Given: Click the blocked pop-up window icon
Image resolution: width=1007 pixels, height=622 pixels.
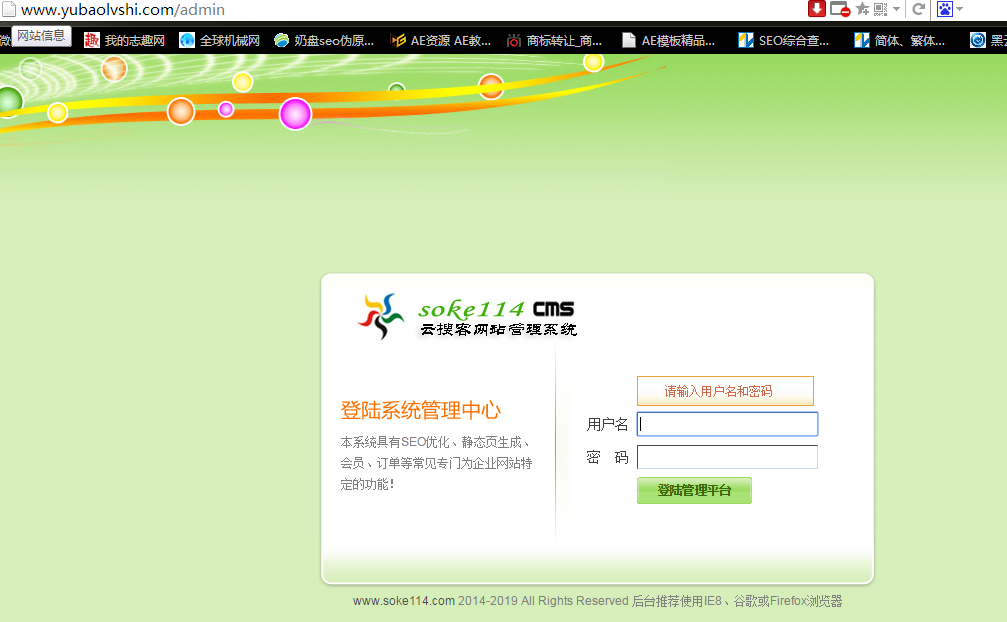Looking at the screenshot, I should (x=840, y=9).
